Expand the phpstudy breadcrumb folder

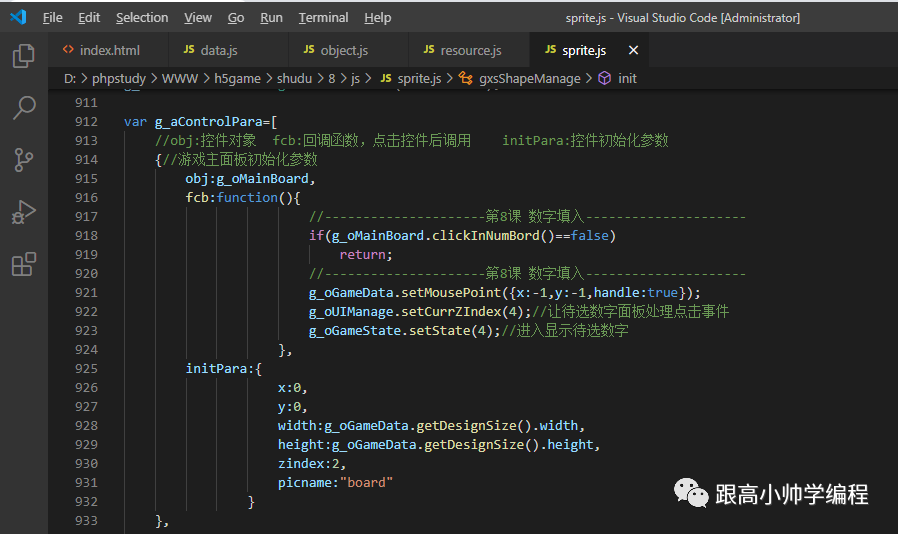(x=119, y=78)
